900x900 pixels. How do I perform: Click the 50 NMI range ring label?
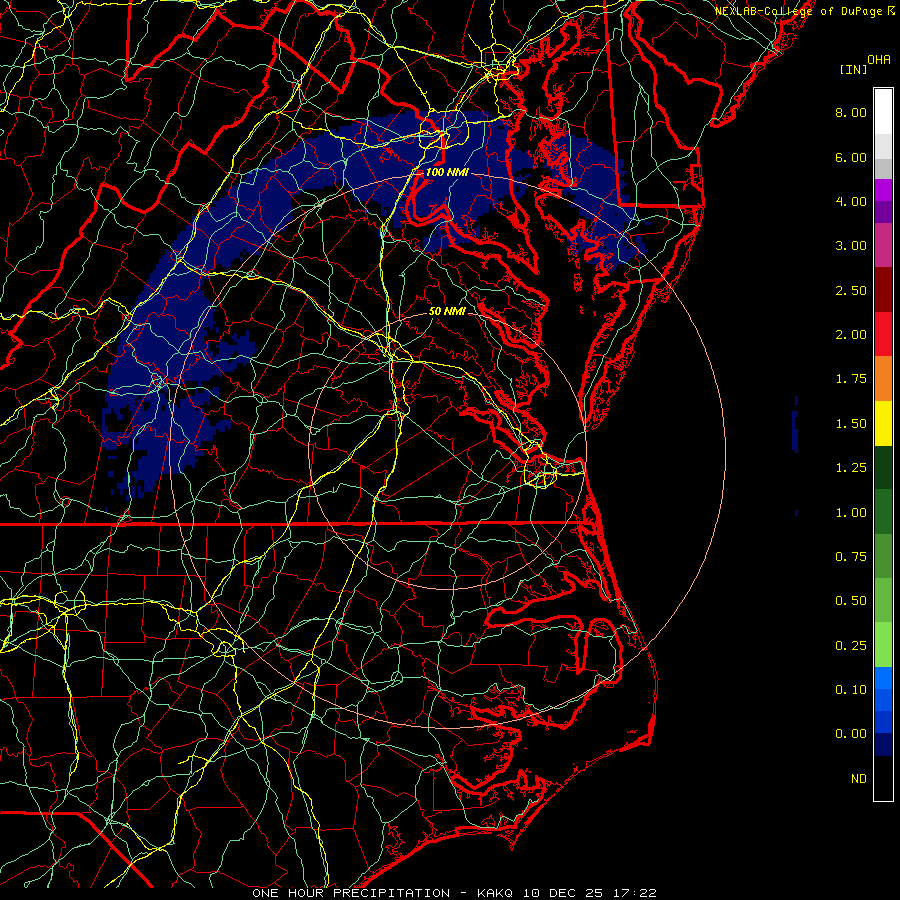point(447,311)
